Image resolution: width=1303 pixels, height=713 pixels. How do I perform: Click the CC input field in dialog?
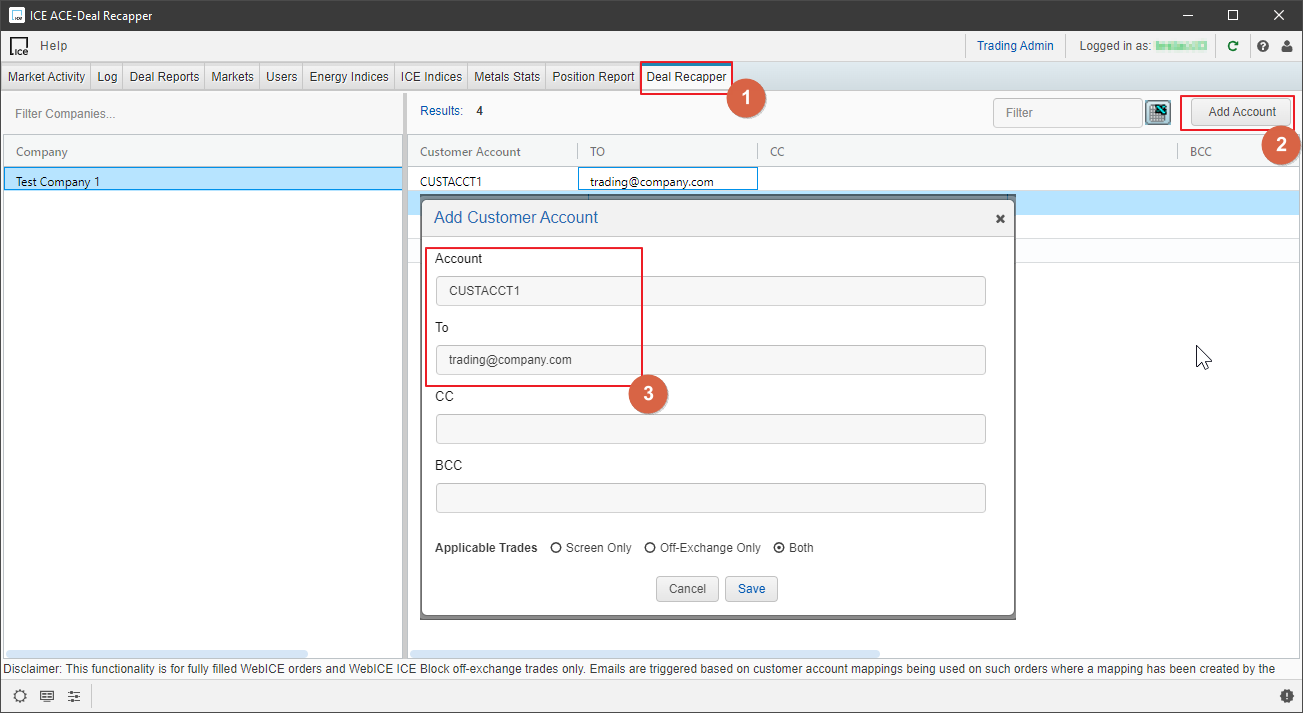point(710,429)
